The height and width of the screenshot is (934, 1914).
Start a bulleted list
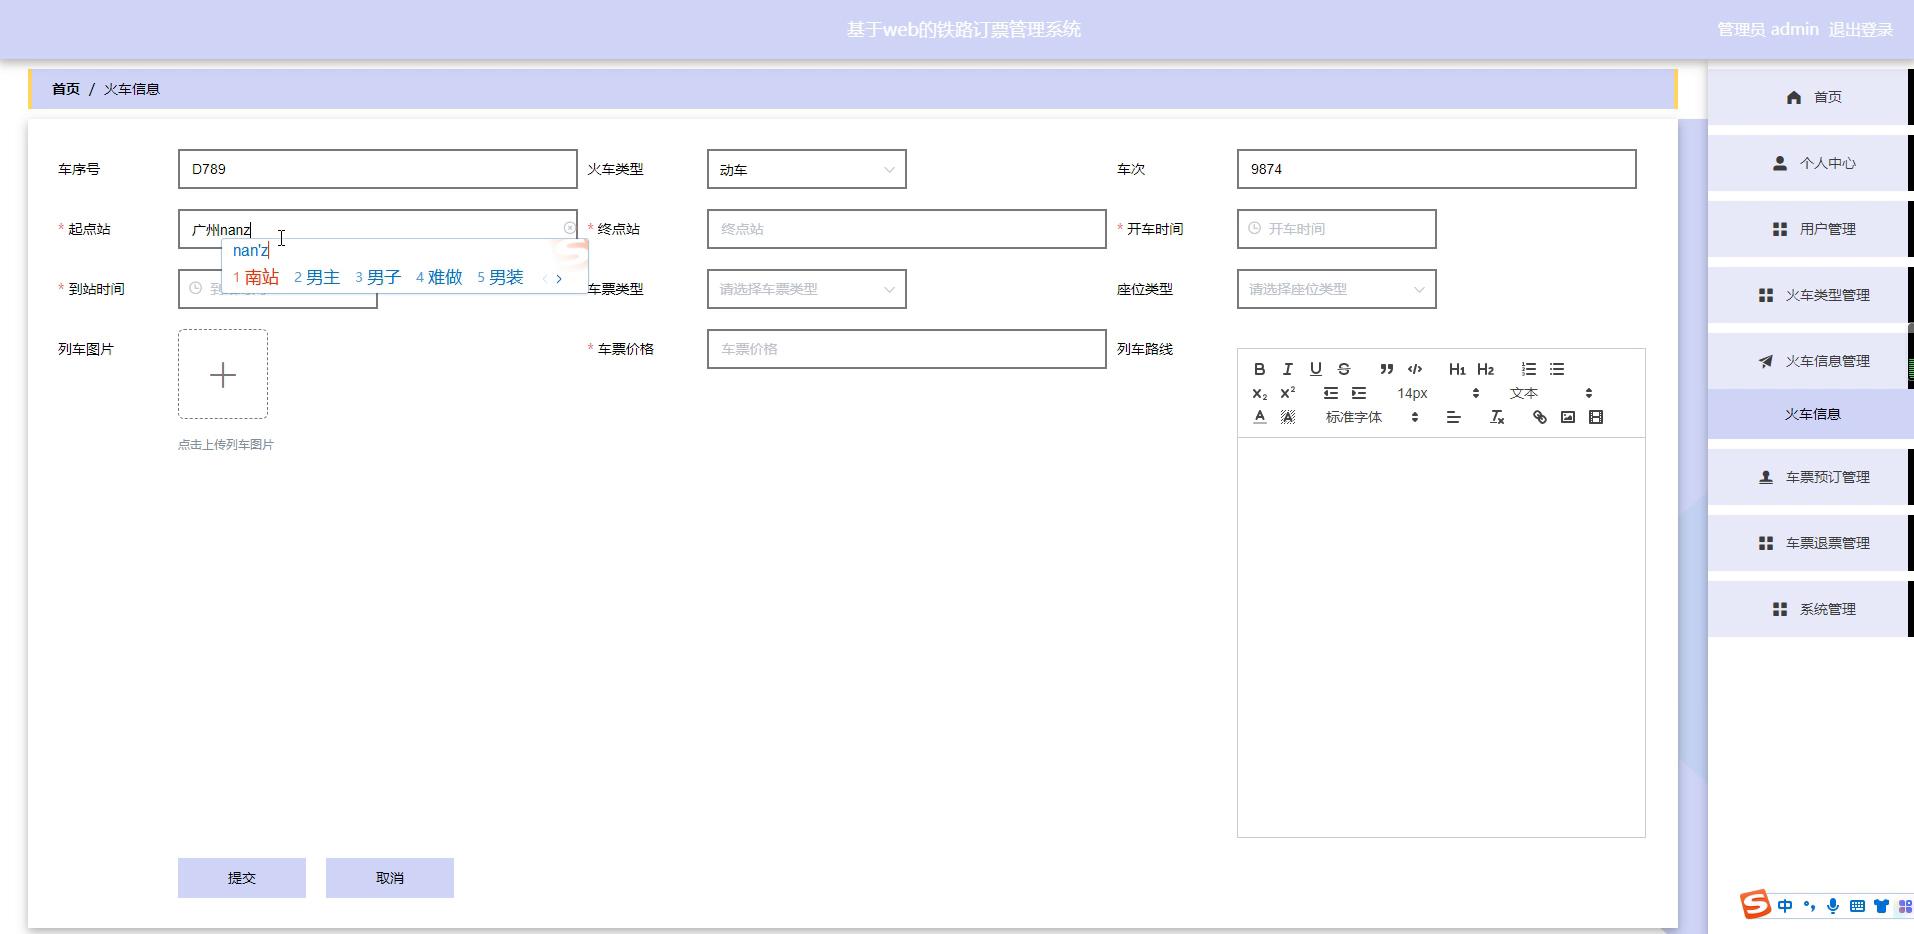click(x=1556, y=369)
